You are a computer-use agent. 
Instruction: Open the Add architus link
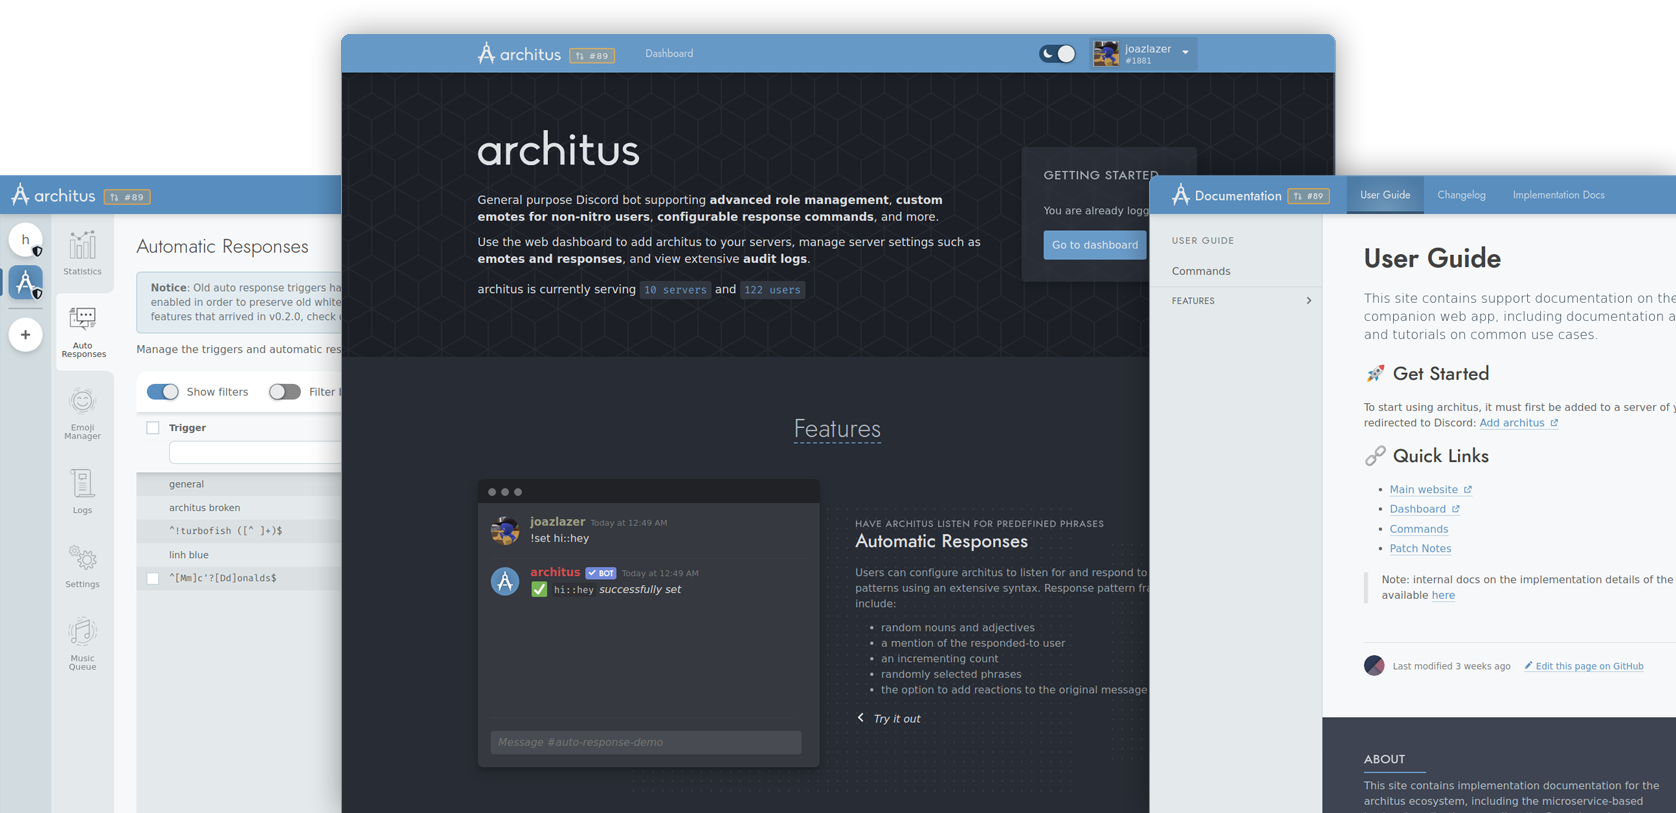1519,423
